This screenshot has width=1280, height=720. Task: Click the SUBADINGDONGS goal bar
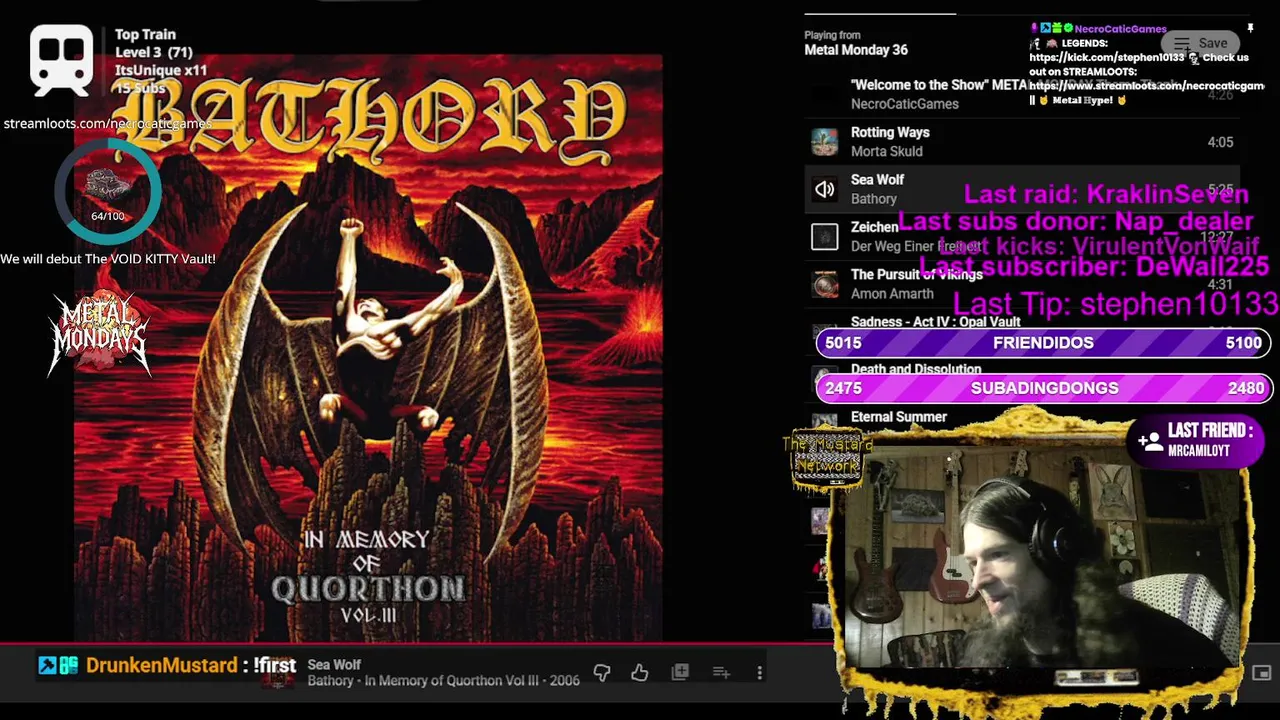(x=1043, y=388)
